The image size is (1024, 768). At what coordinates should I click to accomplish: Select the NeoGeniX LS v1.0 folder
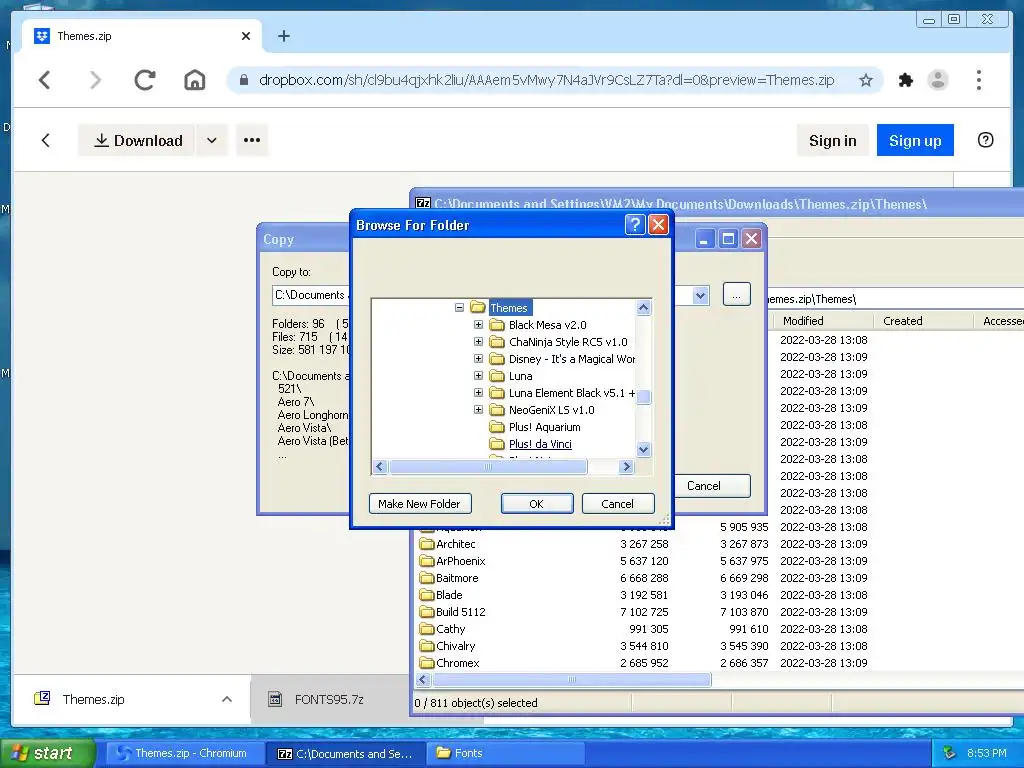pyautogui.click(x=551, y=409)
